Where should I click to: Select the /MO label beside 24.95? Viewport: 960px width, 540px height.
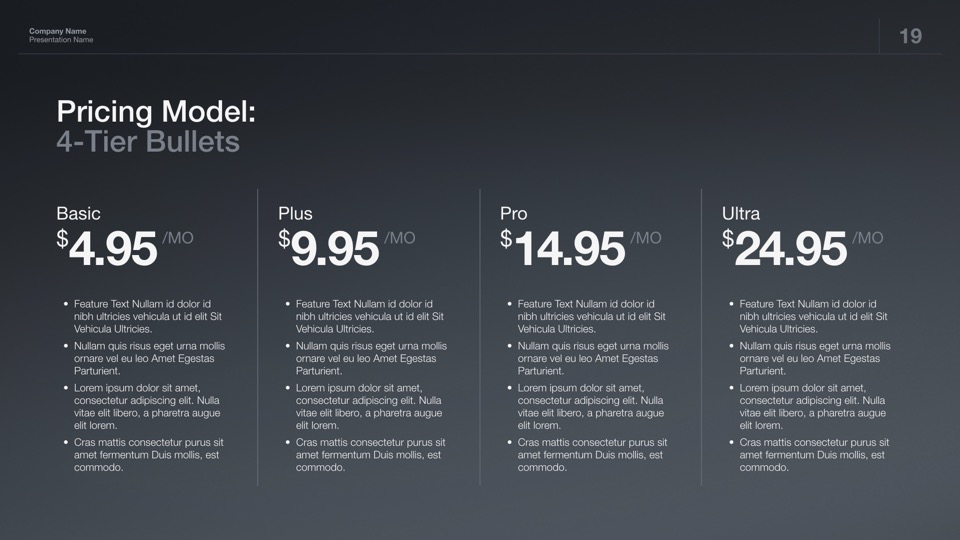[868, 238]
